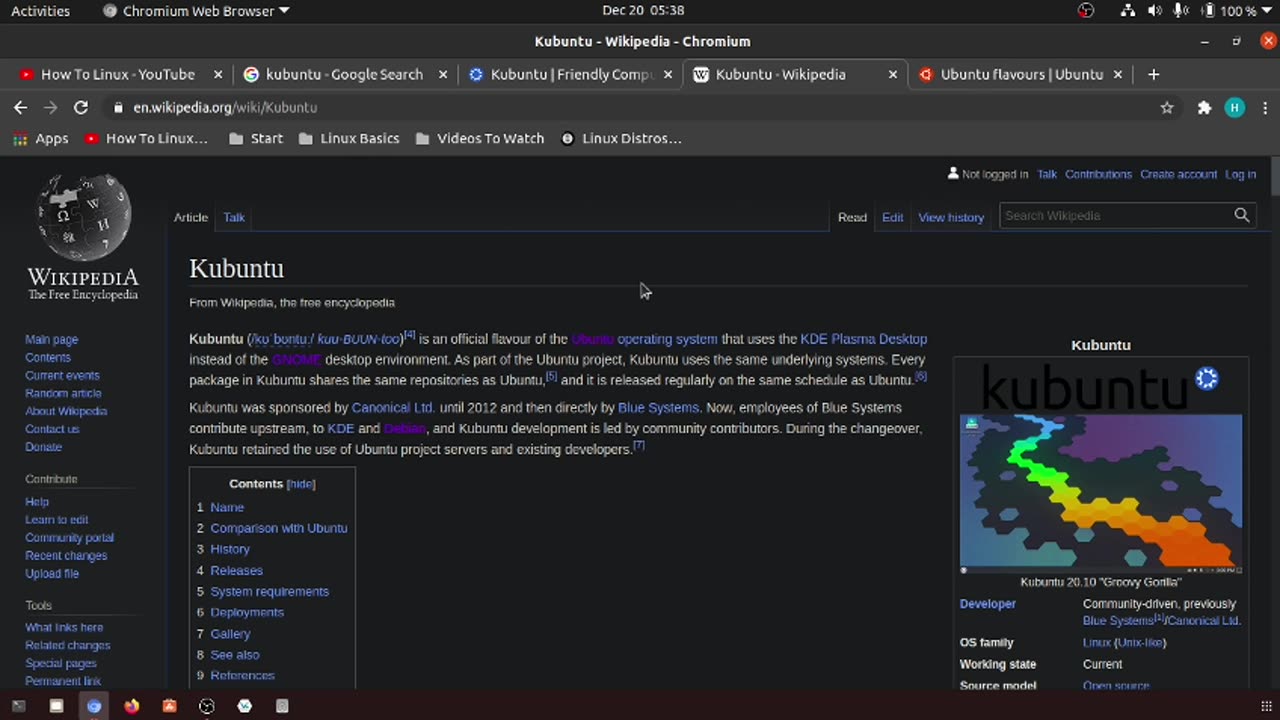This screenshot has height=720, width=1280.
Task: Open the Blue Systems link in article text
Action: pyautogui.click(x=658, y=408)
